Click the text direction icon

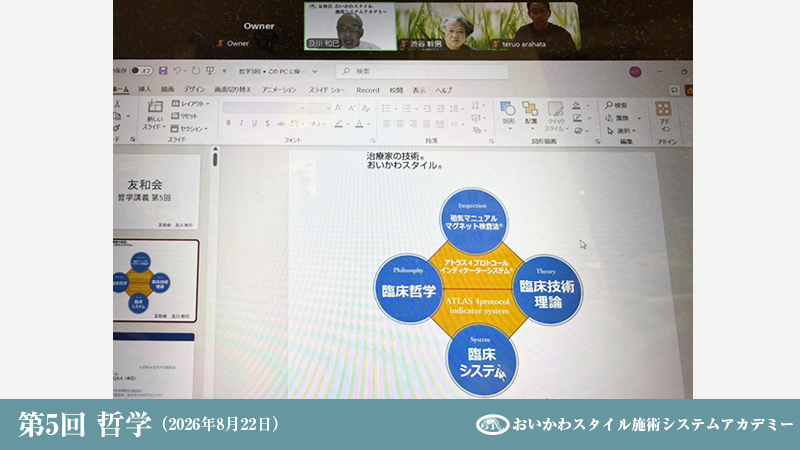click(x=476, y=105)
